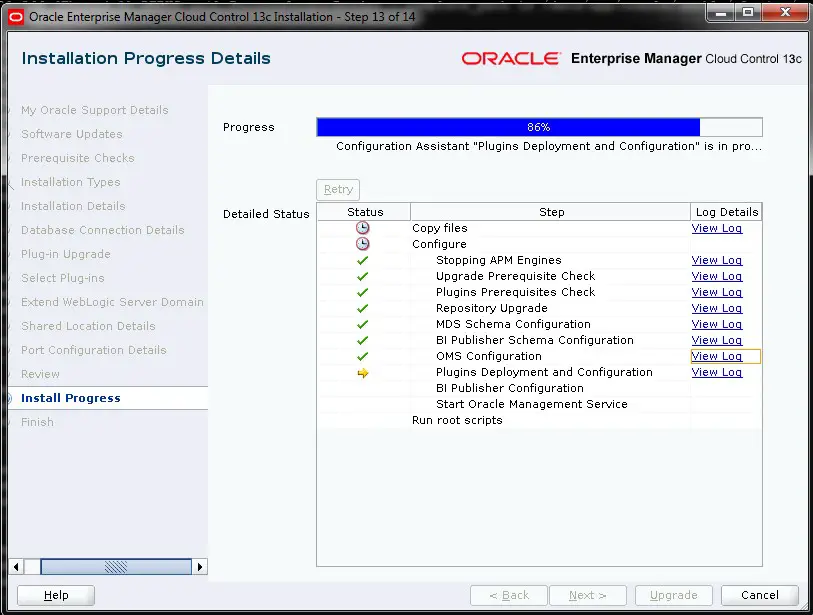The image size is (813, 615).
Task: Click the Upgrade button
Action: [x=674, y=595]
